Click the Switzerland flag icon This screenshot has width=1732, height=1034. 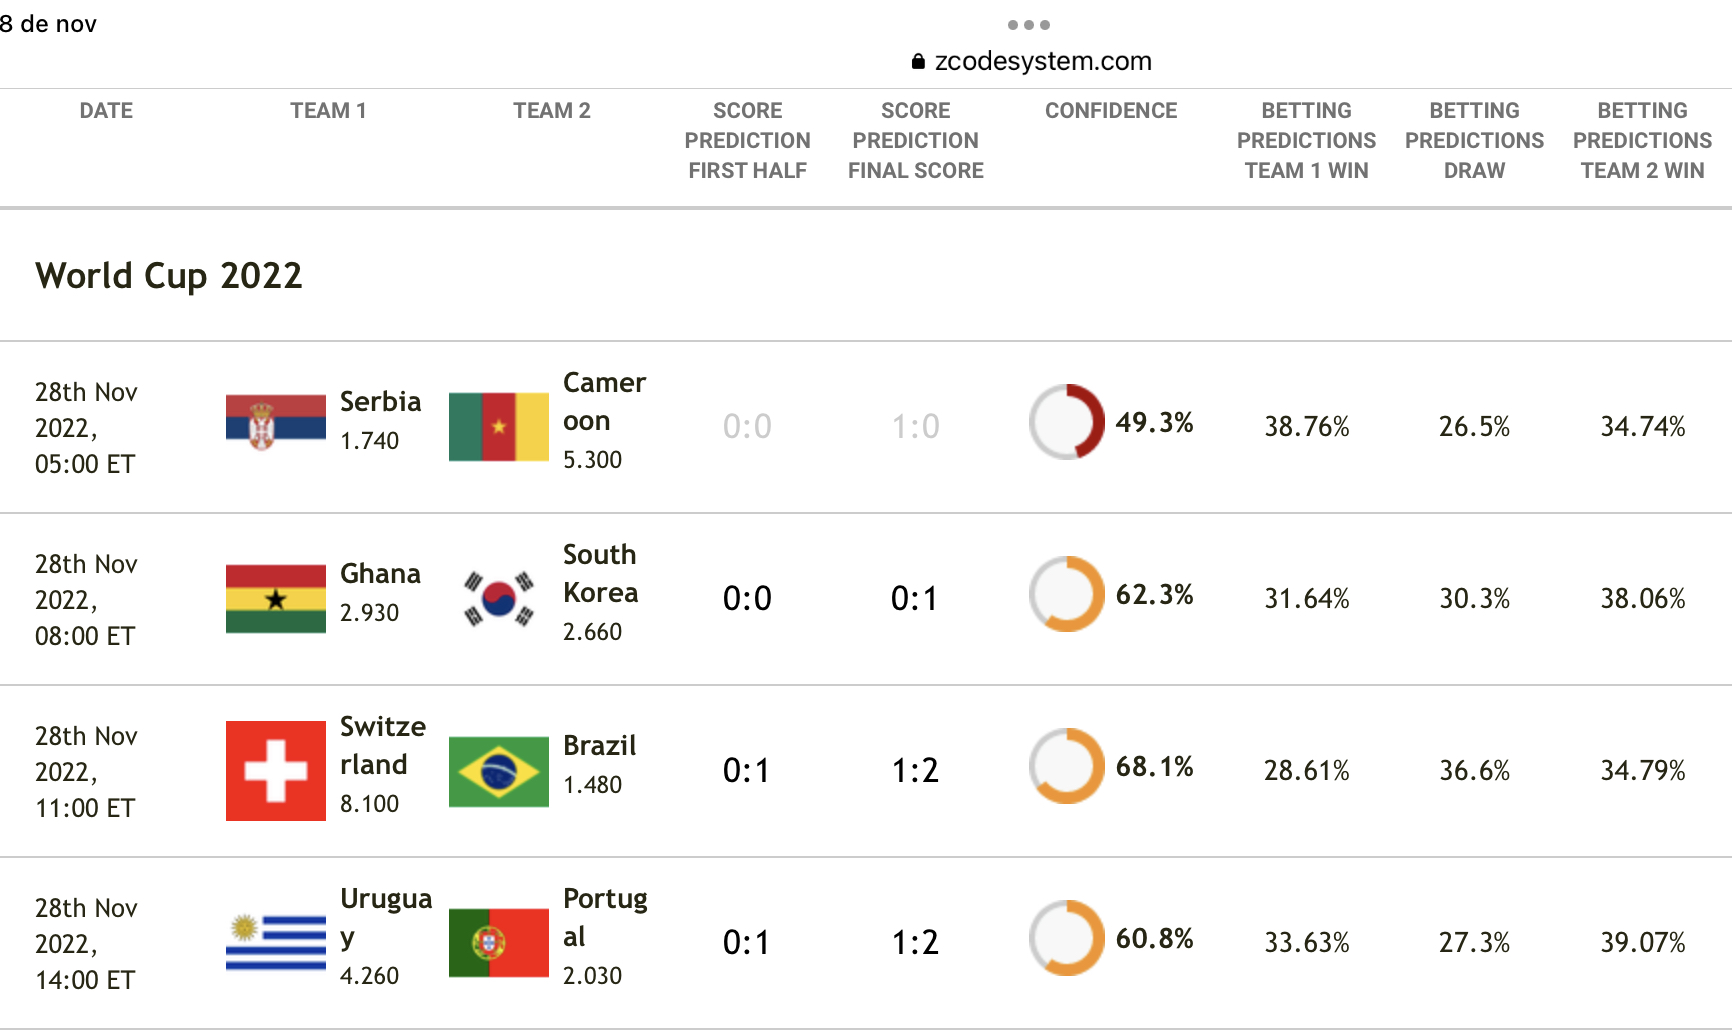click(276, 771)
